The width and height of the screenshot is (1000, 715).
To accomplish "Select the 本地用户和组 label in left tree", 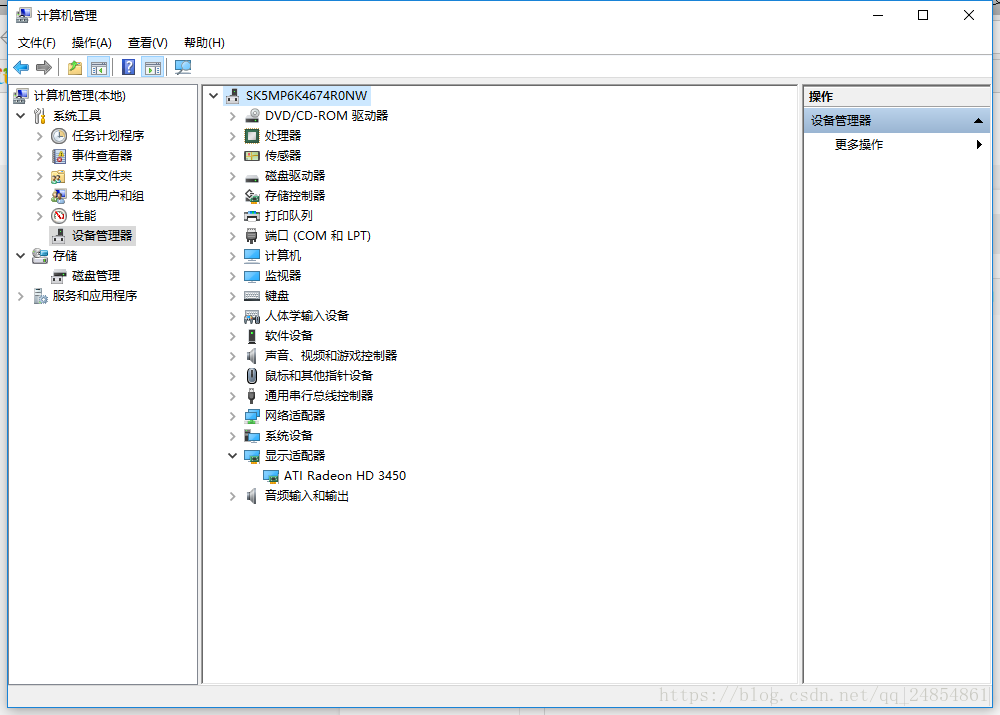I will pos(108,196).
